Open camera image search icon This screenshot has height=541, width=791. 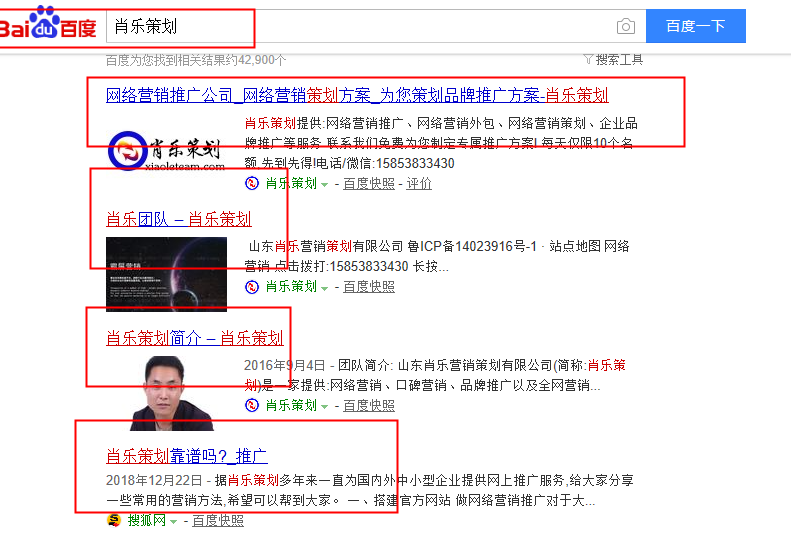click(x=625, y=27)
